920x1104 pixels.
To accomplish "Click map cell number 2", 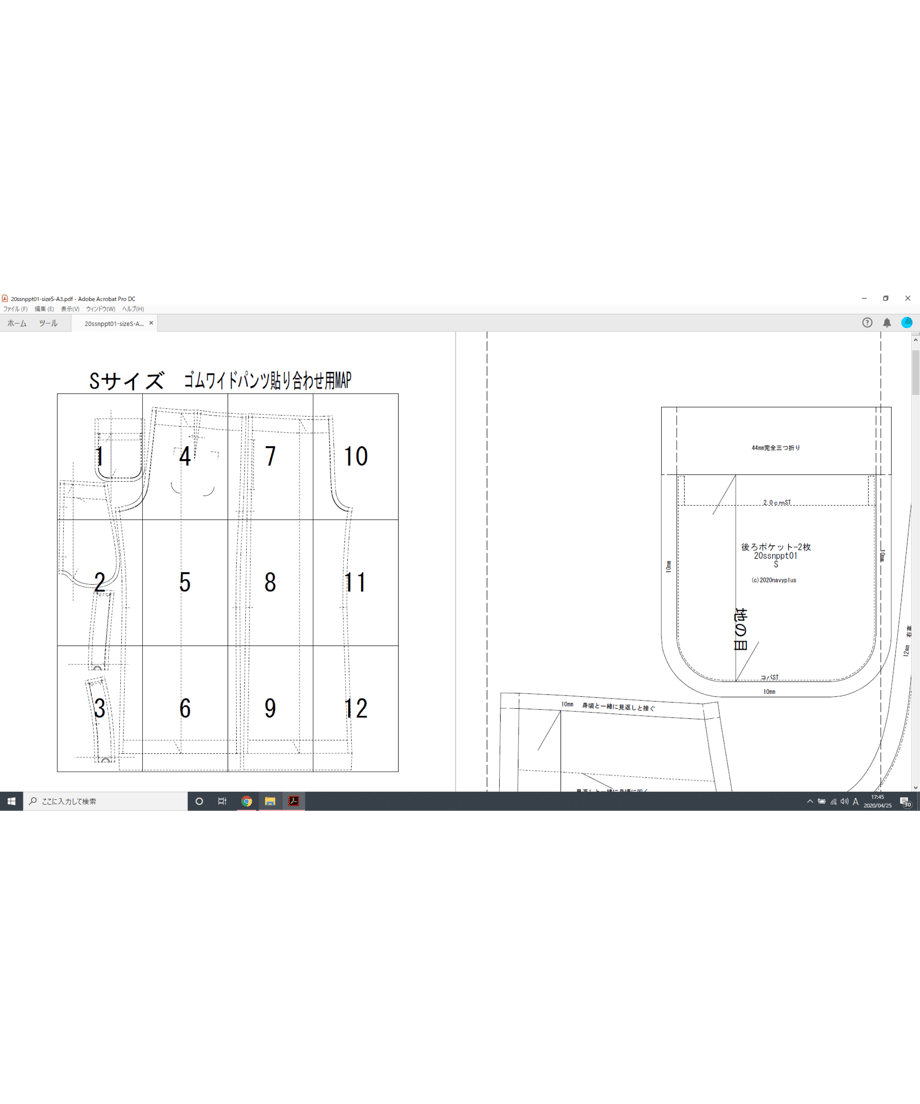I will point(99,582).
